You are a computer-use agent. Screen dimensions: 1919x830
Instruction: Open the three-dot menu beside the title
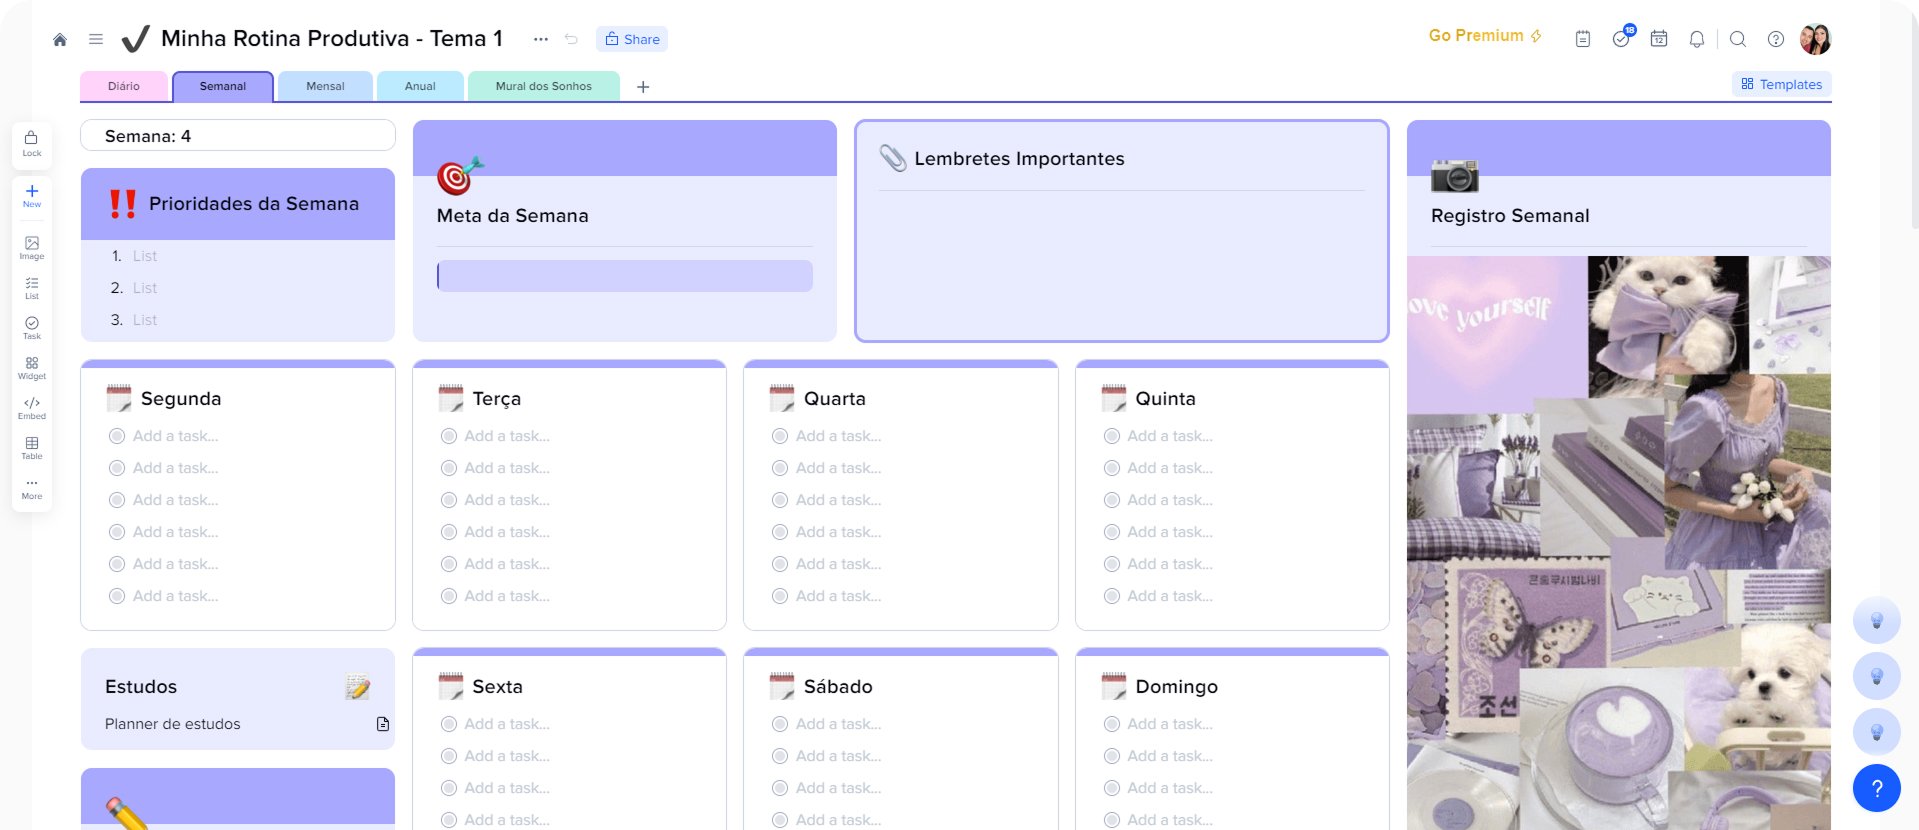tap(540, 39)
